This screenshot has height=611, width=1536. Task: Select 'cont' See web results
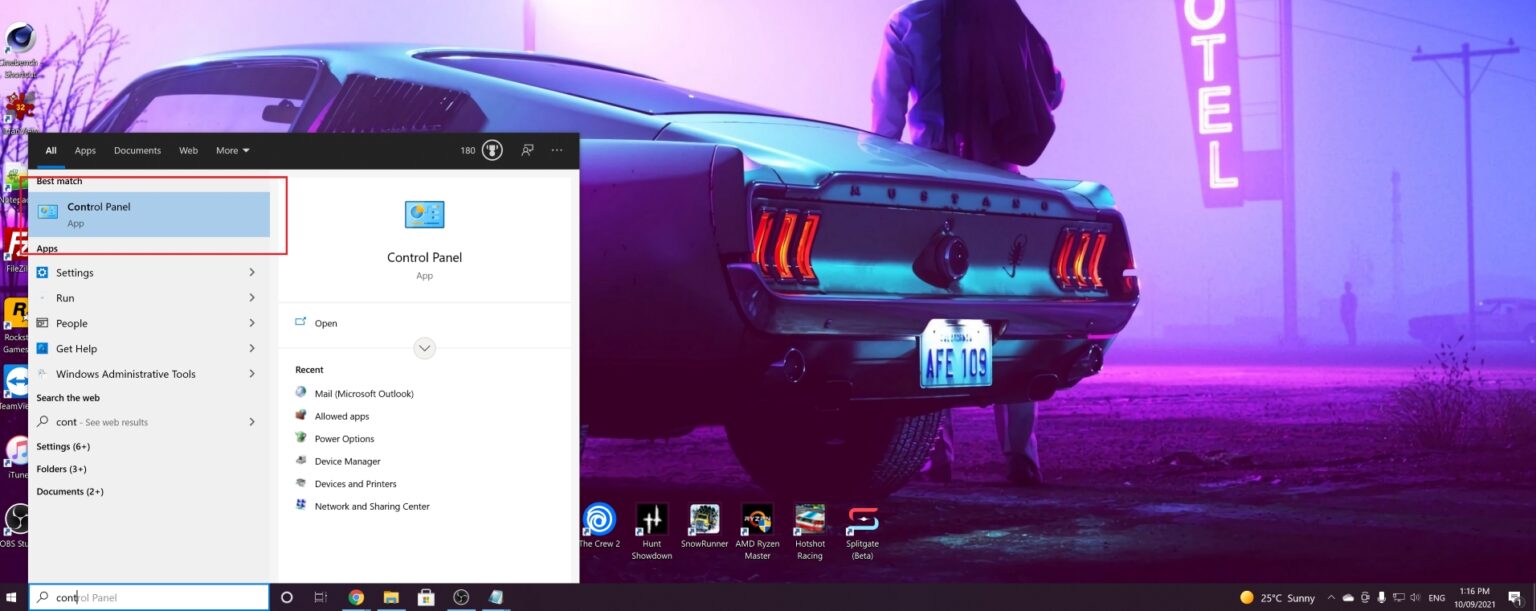pyautogui.click(x=149, y=422)
